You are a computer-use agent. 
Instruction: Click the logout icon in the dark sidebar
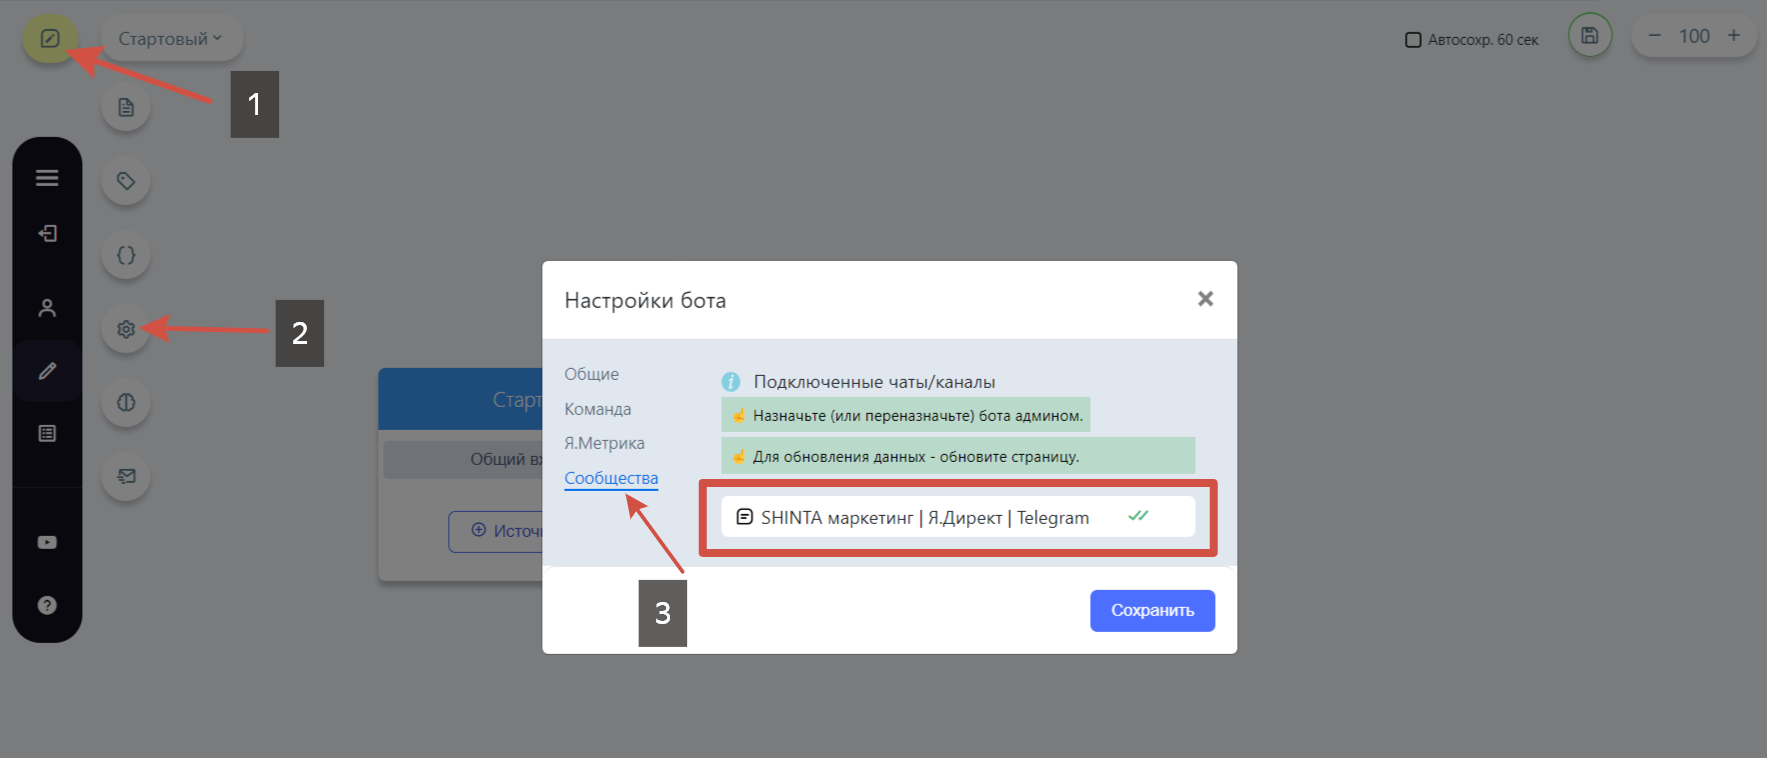tap(47, 233)
